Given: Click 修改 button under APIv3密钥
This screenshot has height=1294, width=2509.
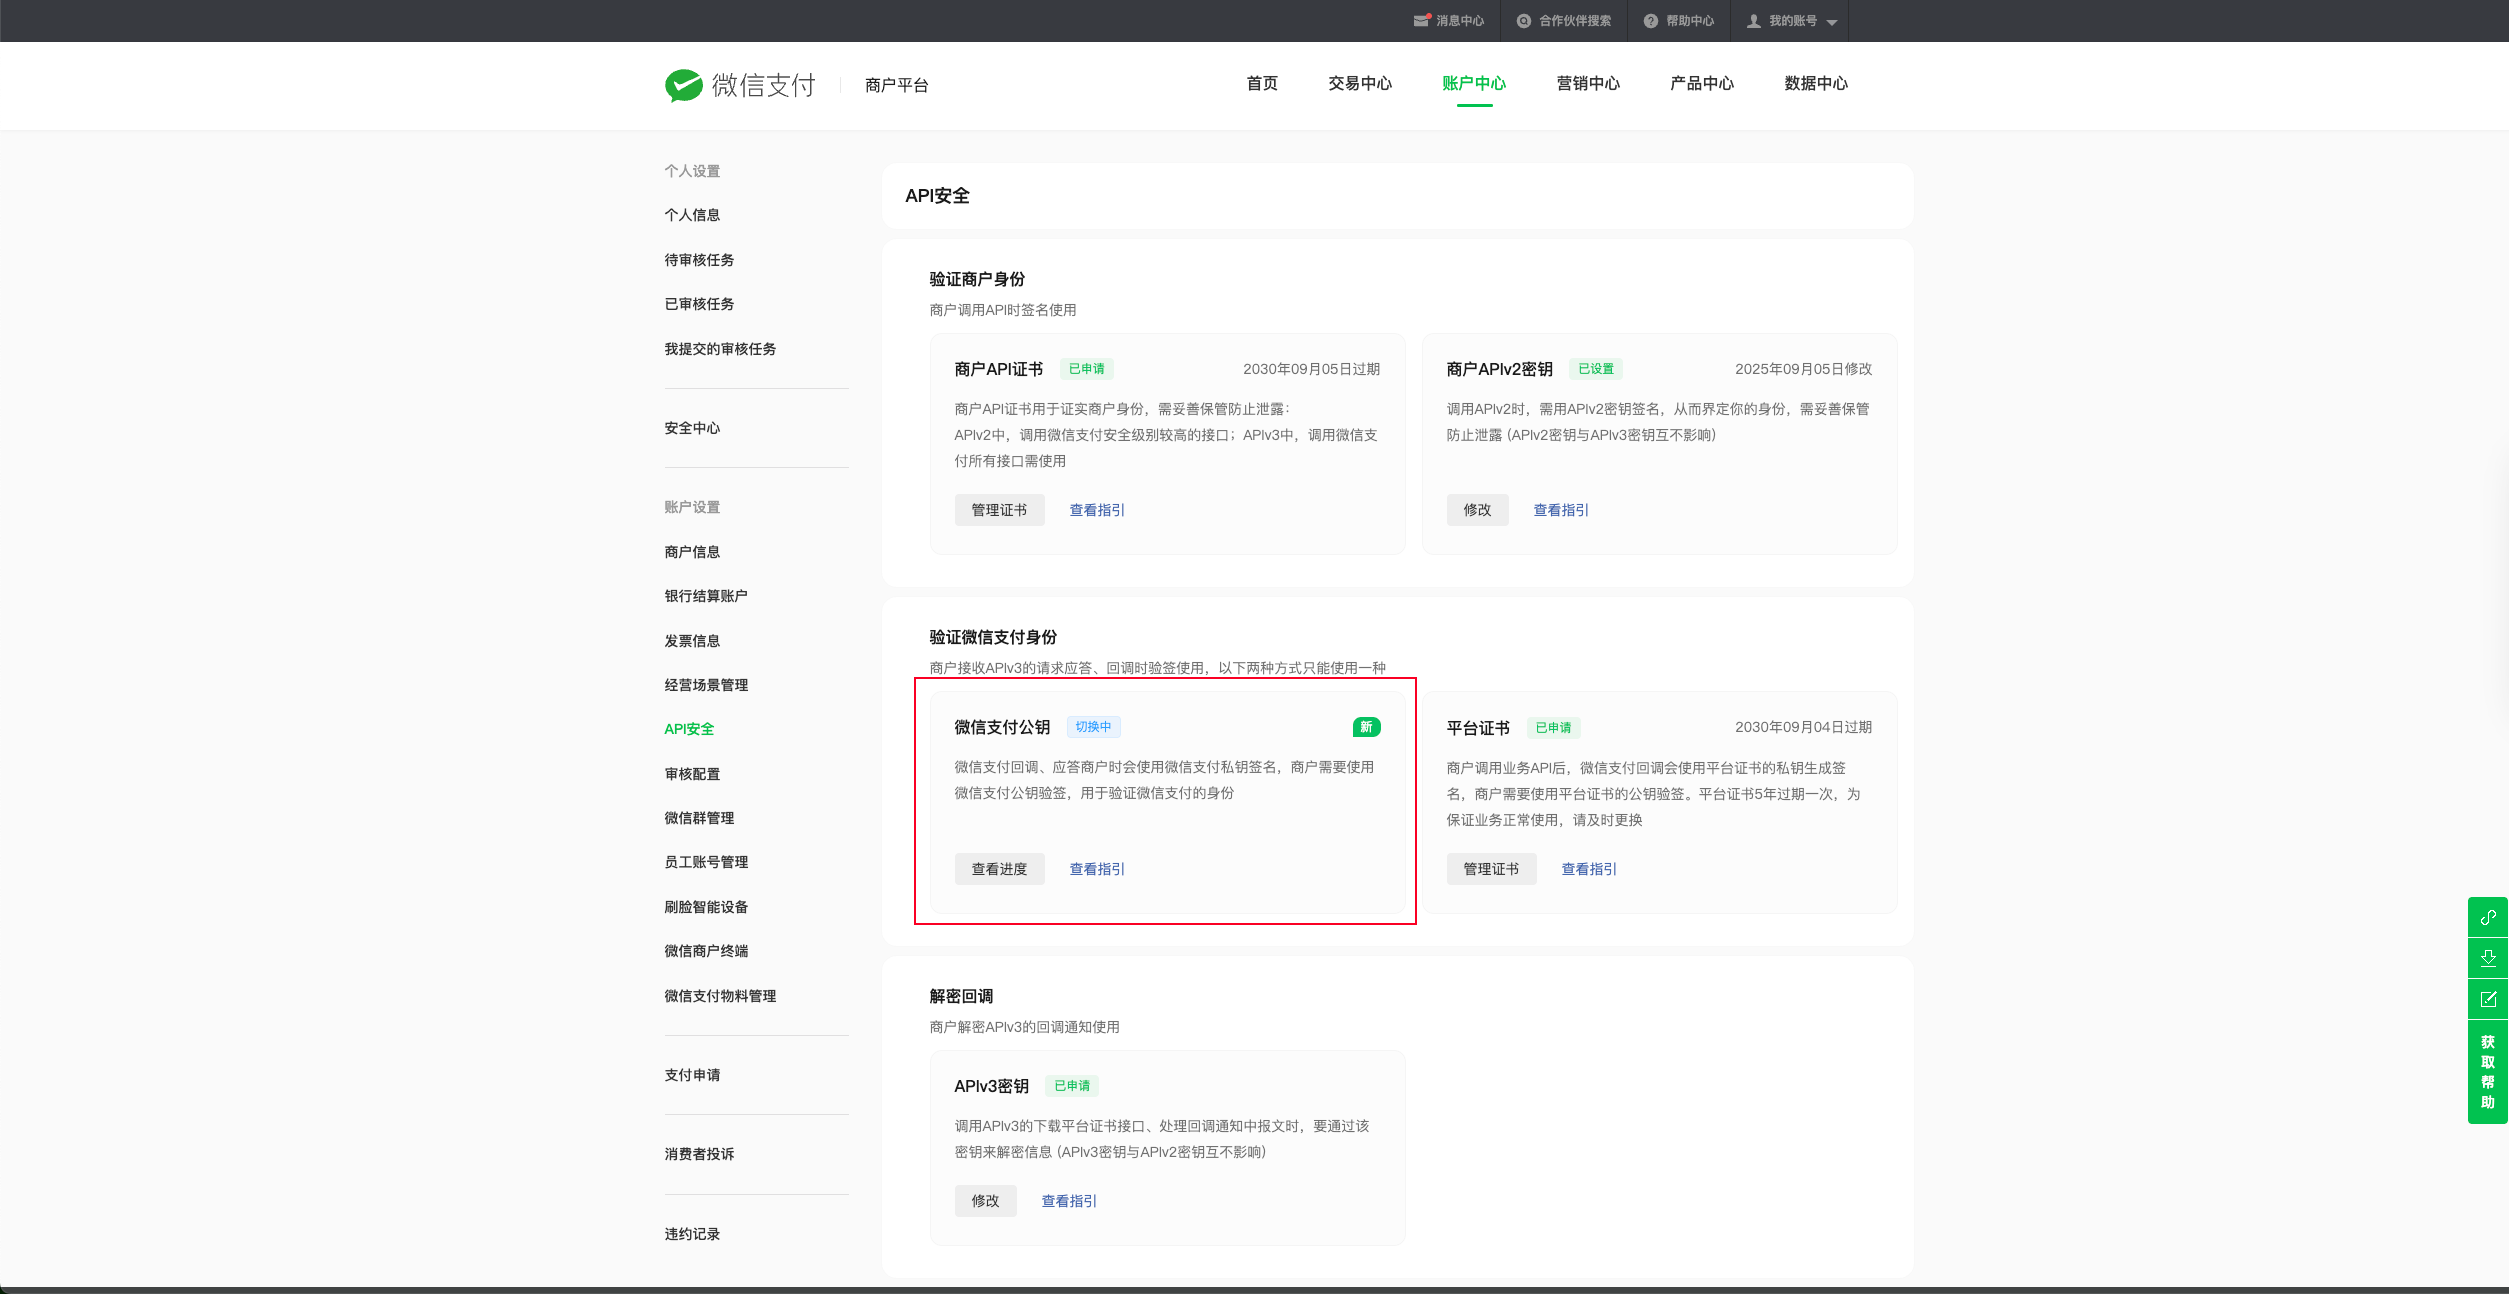Looking at the screenshot, I should (985, 1201).
